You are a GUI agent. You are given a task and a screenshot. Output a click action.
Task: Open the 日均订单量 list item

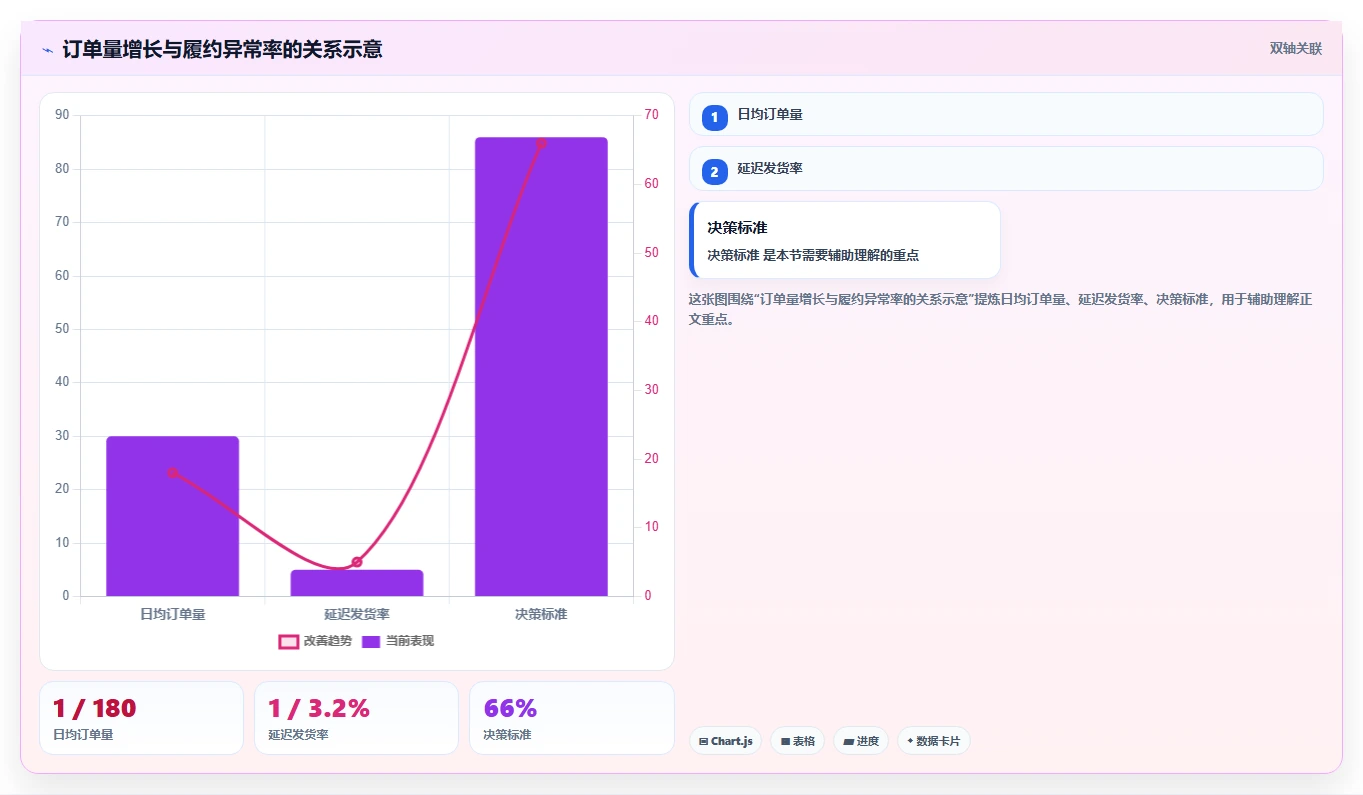click(x=1006, y=114)
